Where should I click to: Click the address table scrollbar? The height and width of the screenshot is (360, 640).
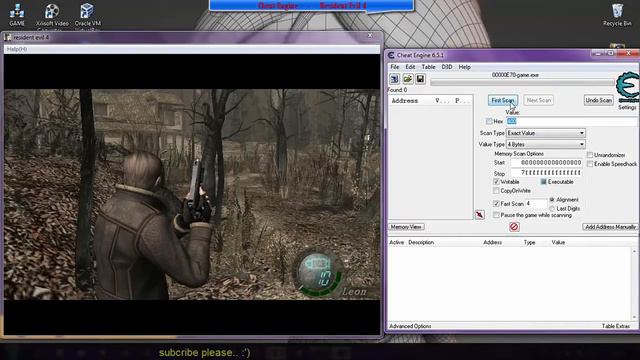click(634, 284)
